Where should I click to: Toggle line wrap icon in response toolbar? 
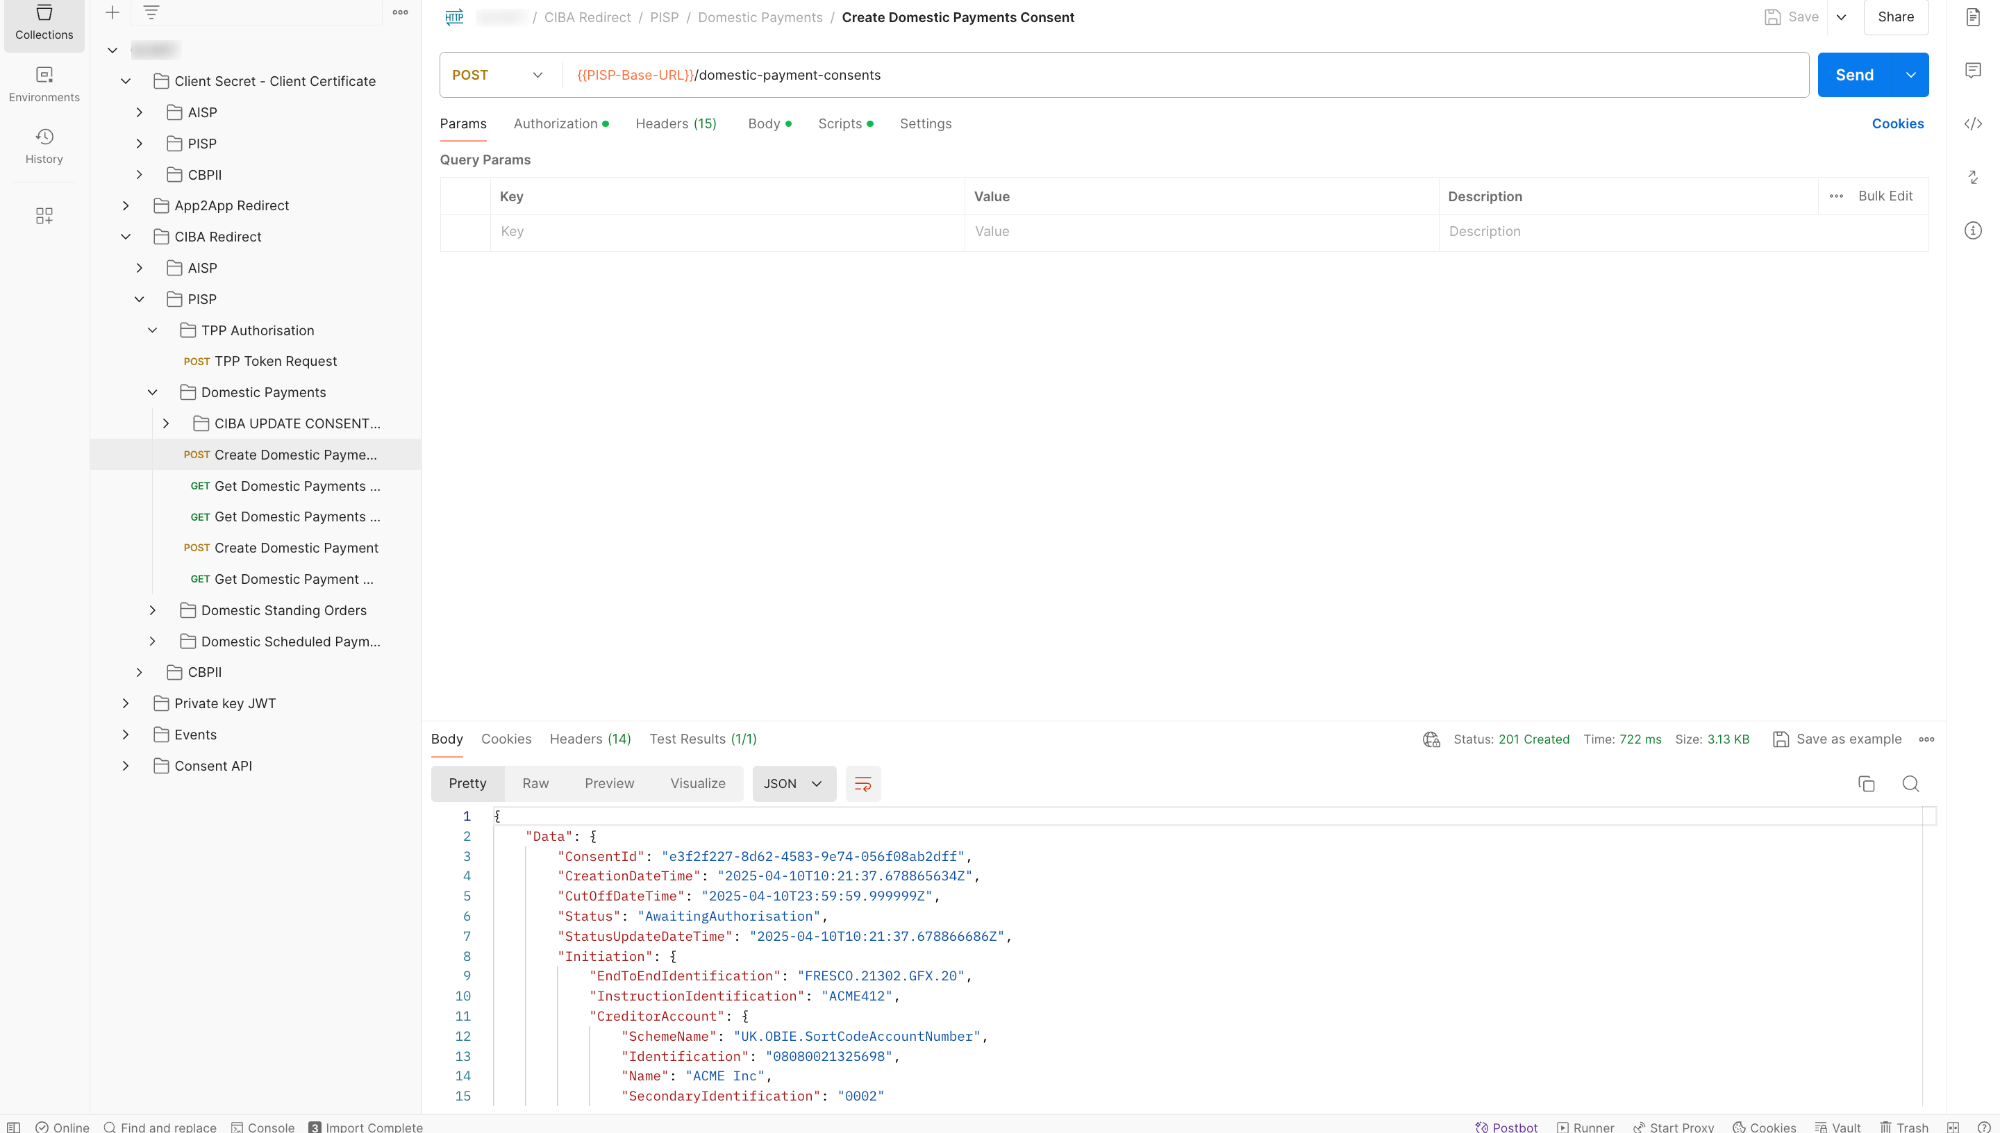[863, 784]
